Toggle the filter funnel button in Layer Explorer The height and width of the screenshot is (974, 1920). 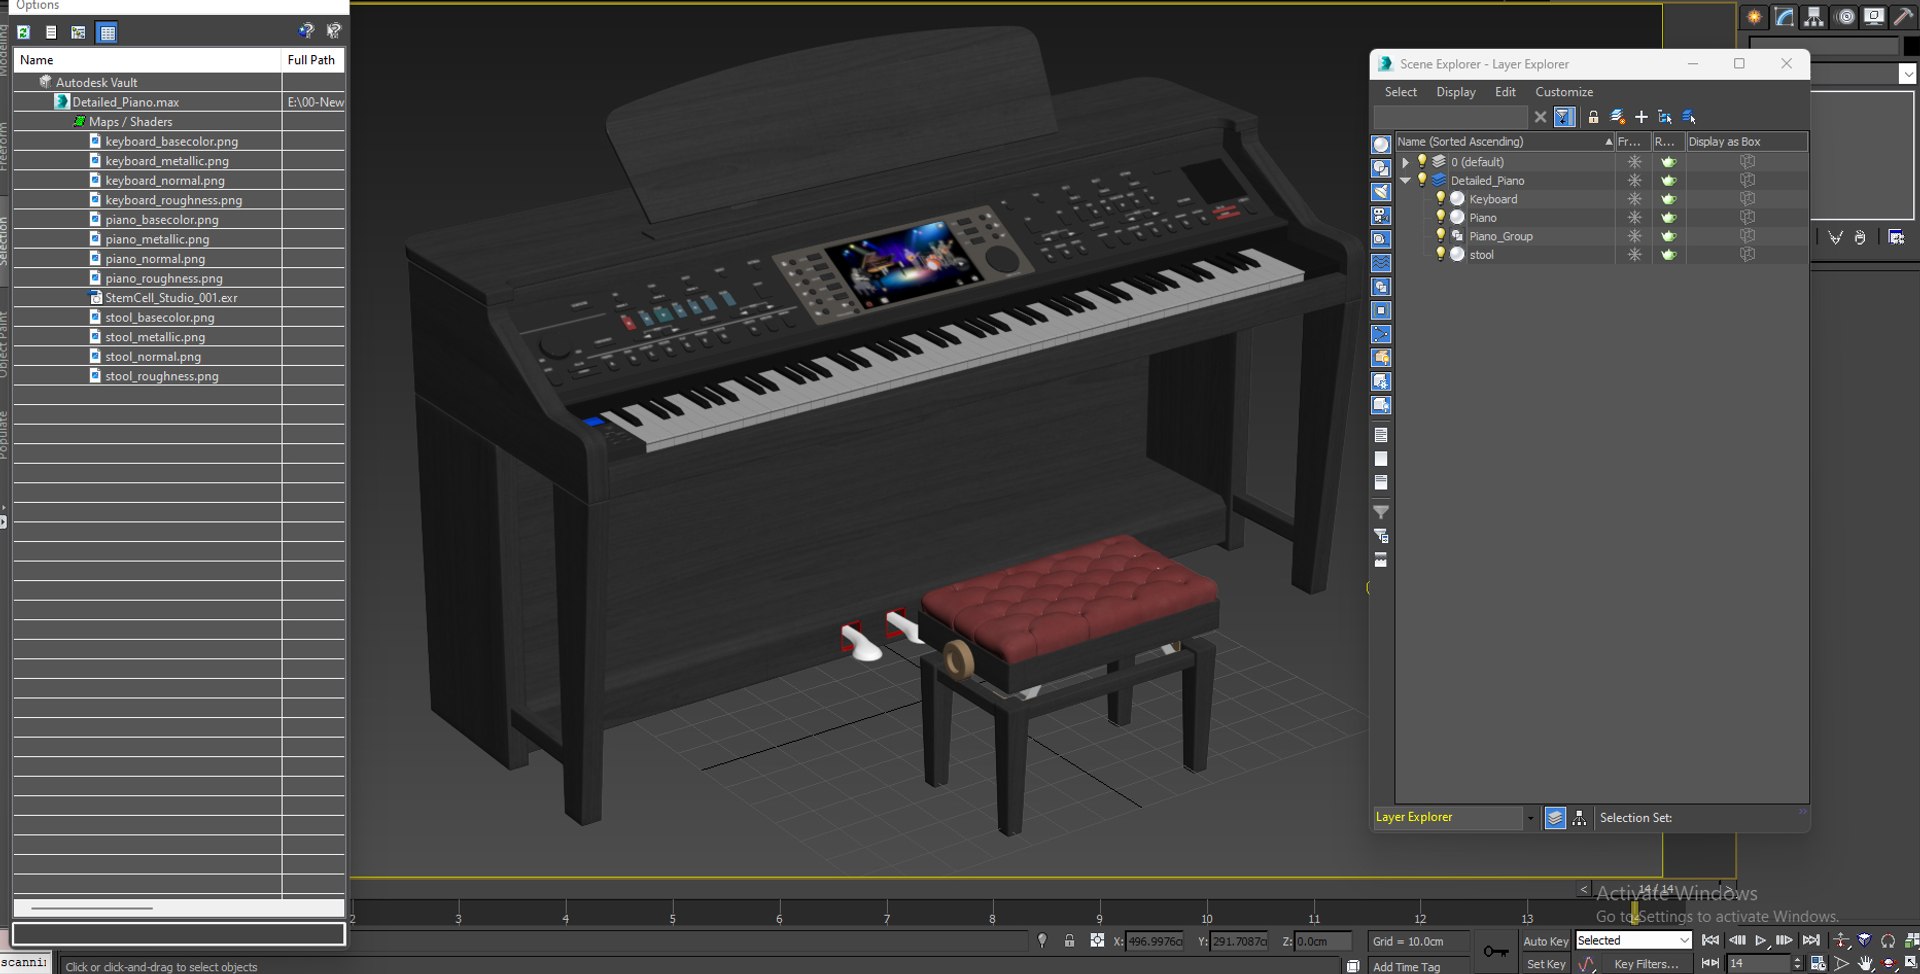click(x=1564, y=117)
